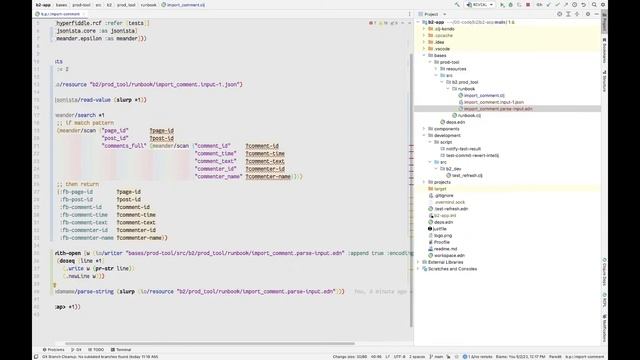Select justfile in project tree
The image size is (640, 360).
[437, 229]
